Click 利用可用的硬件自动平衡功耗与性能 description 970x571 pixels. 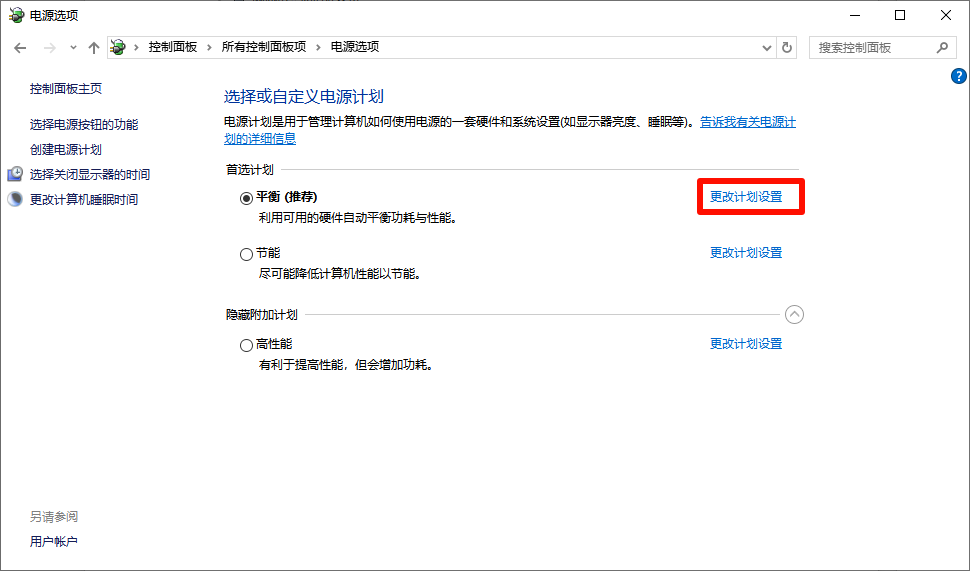tap(358, 218)
